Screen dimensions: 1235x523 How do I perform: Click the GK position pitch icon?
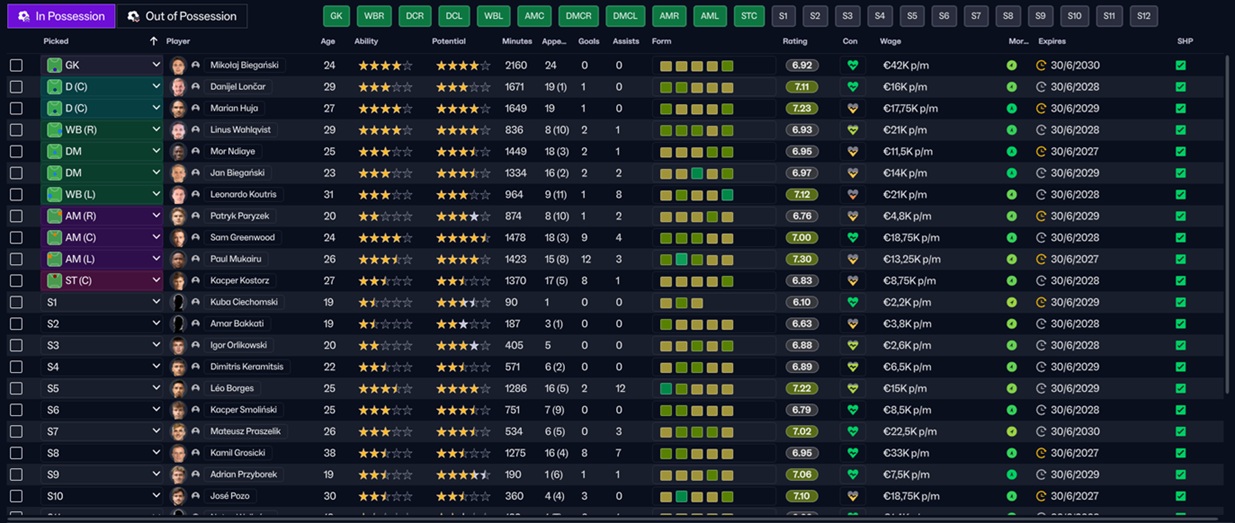(x=54, y=65)
